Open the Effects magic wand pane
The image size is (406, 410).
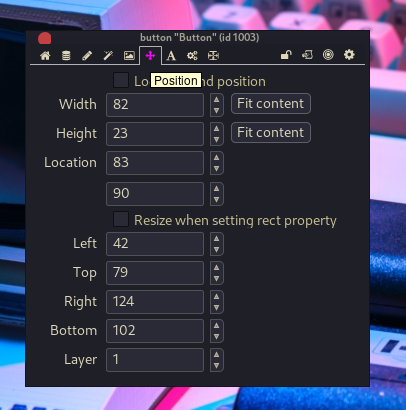tap(108, 55)
